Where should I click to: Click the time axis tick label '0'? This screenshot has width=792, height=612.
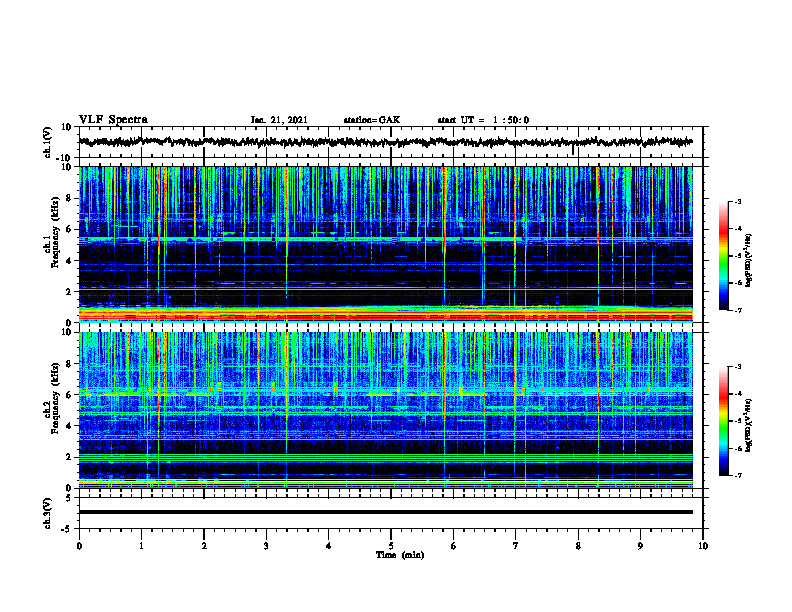79,546
